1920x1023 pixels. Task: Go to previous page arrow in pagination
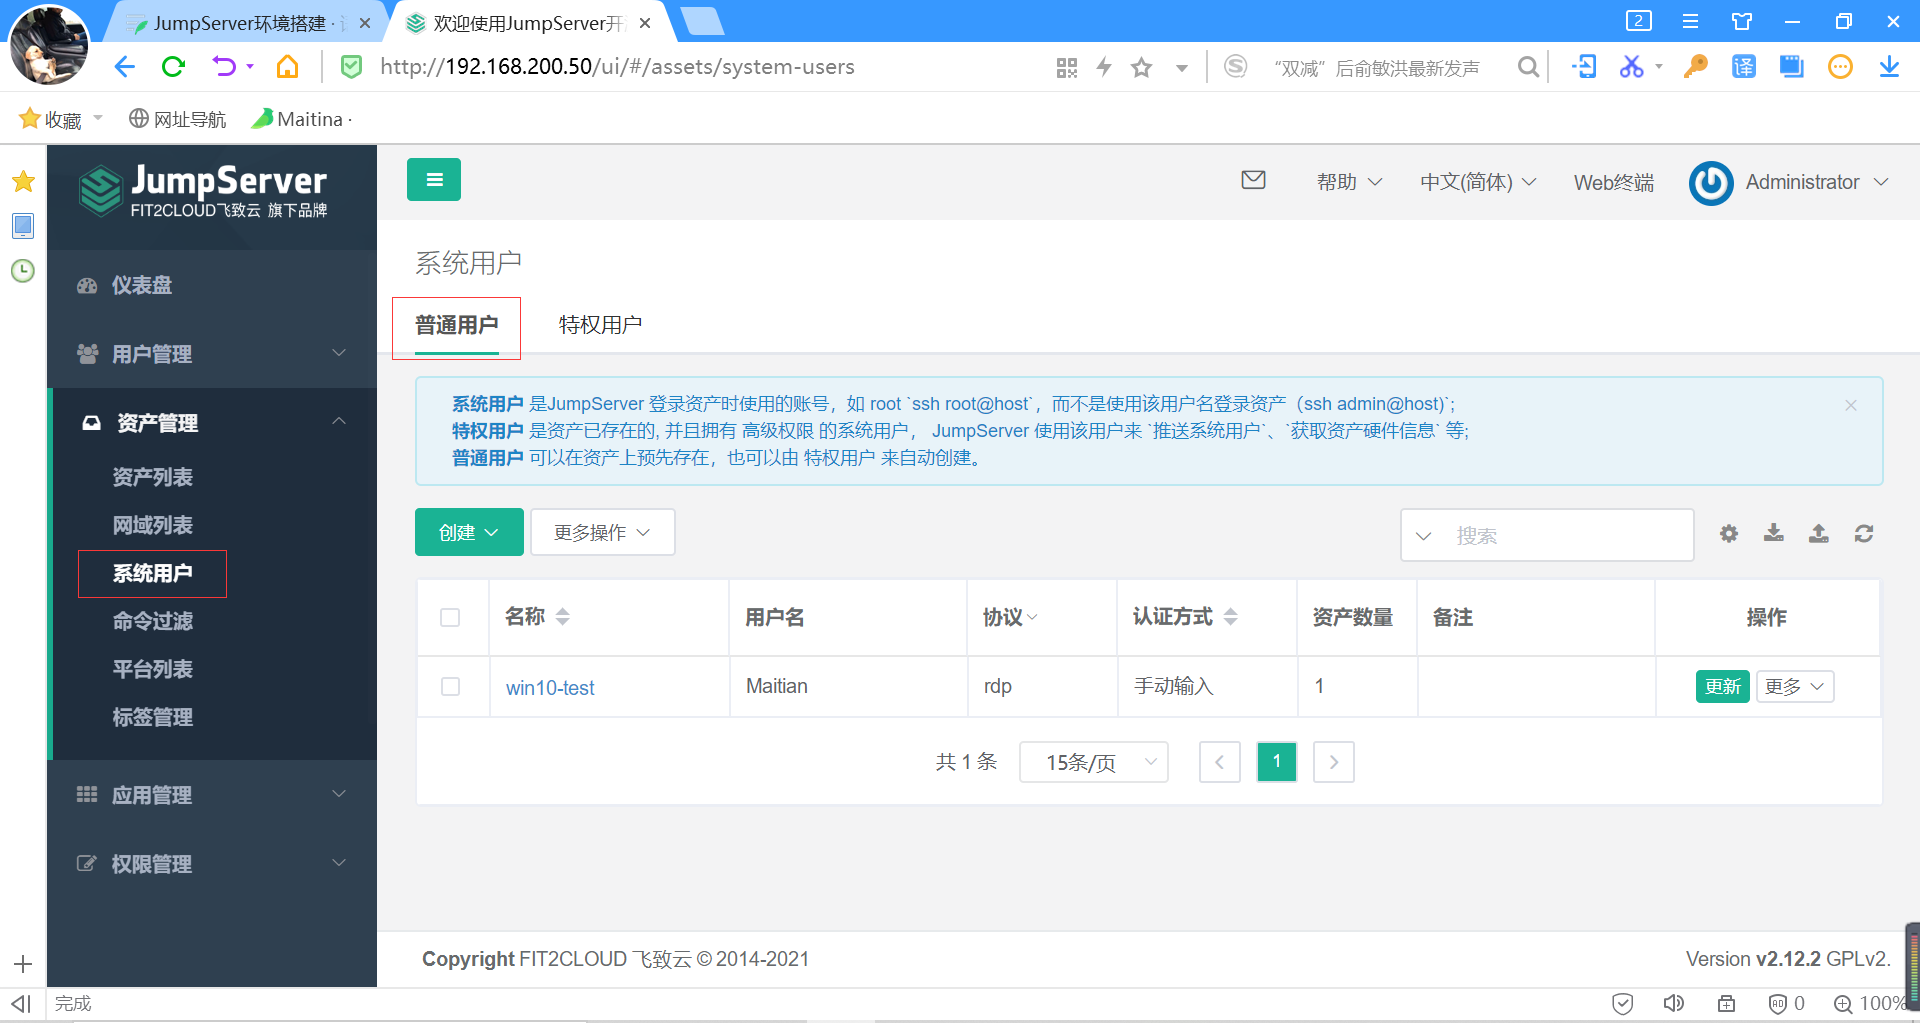(1220, 762)
